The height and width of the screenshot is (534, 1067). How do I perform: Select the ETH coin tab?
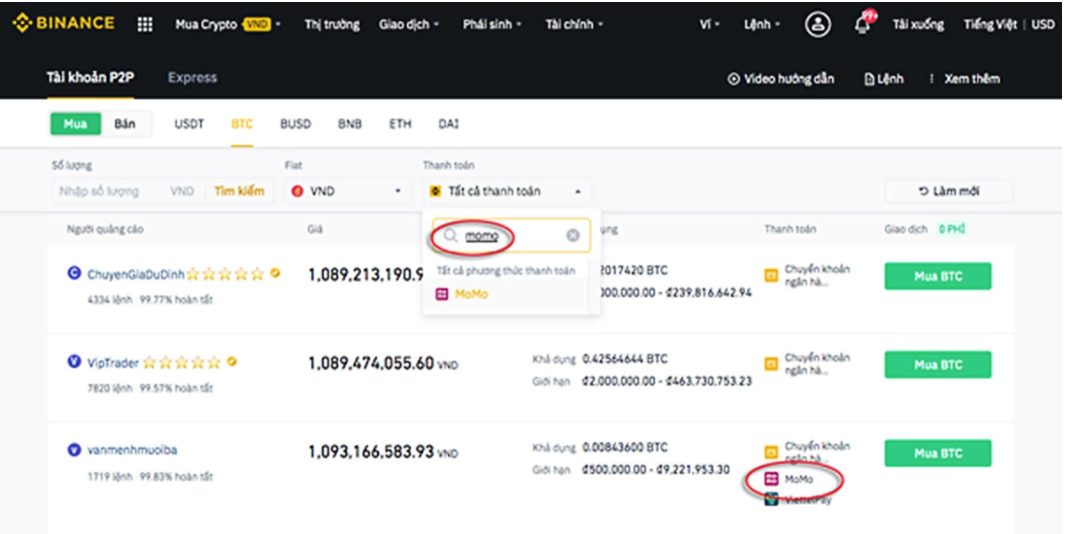click(400, 124)
